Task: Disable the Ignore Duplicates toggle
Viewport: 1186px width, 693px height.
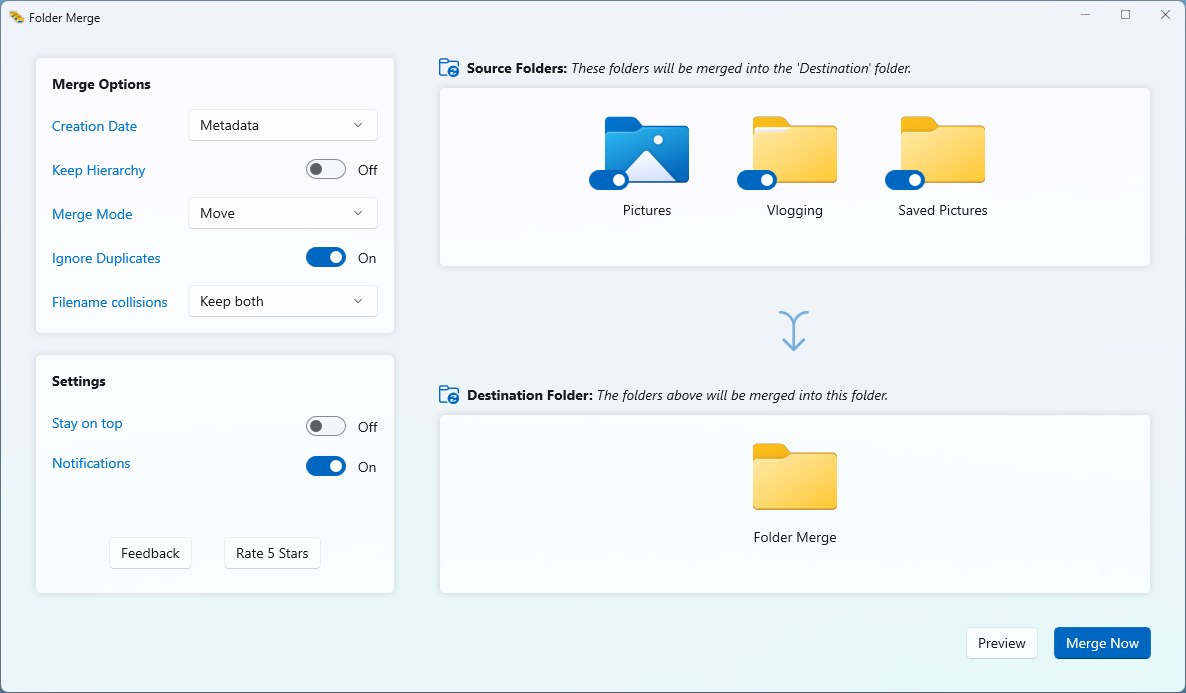Action: point(326,257)
